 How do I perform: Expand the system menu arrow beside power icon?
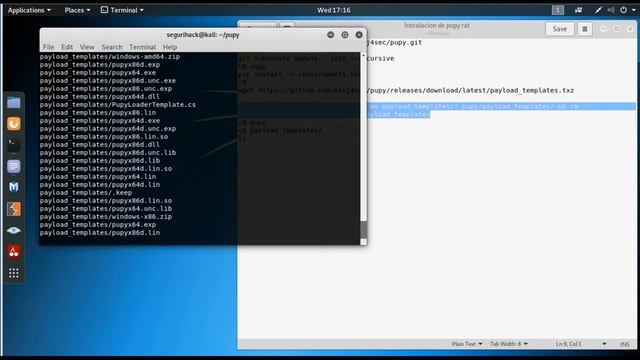point(633,11)
